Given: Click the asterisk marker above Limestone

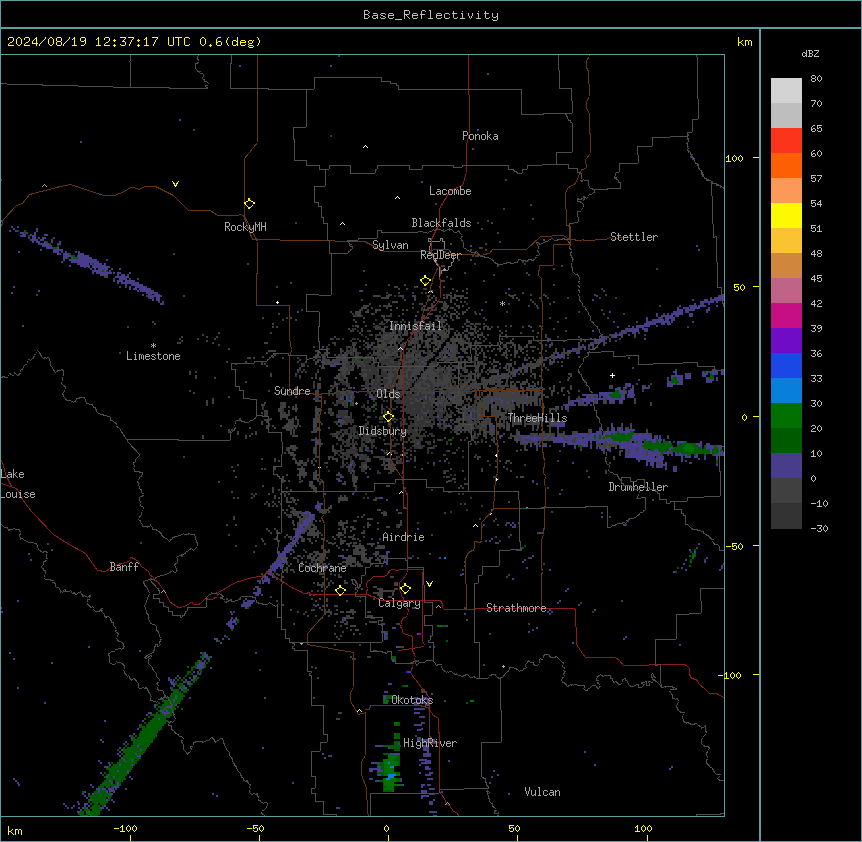Looking at the screenshot, I should 153,346.
